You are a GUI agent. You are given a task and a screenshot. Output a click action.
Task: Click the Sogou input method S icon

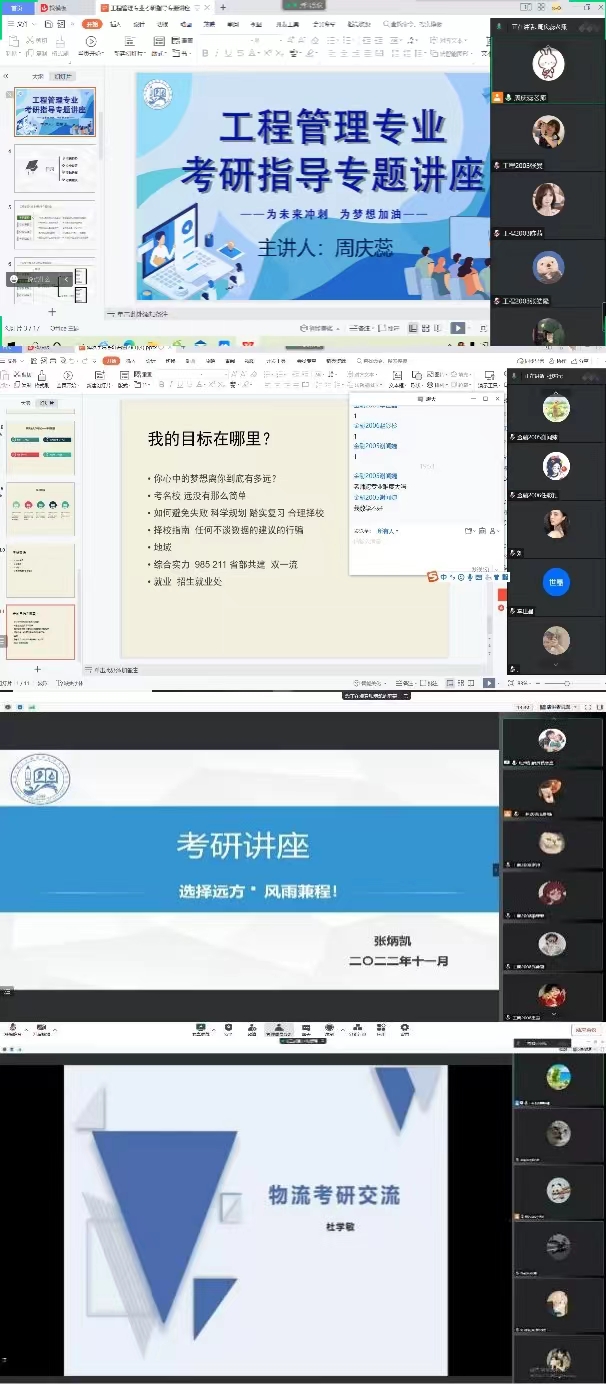tap(432, 577)
